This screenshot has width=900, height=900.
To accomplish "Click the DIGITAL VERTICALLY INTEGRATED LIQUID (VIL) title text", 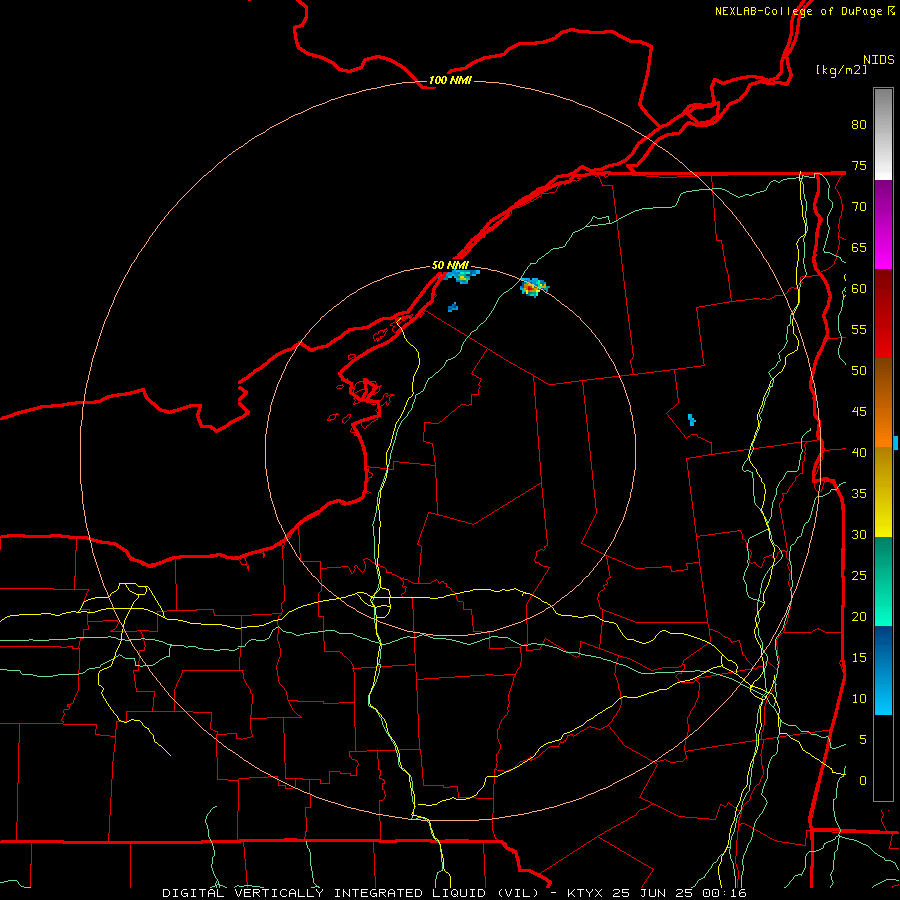I will [352, 893].
